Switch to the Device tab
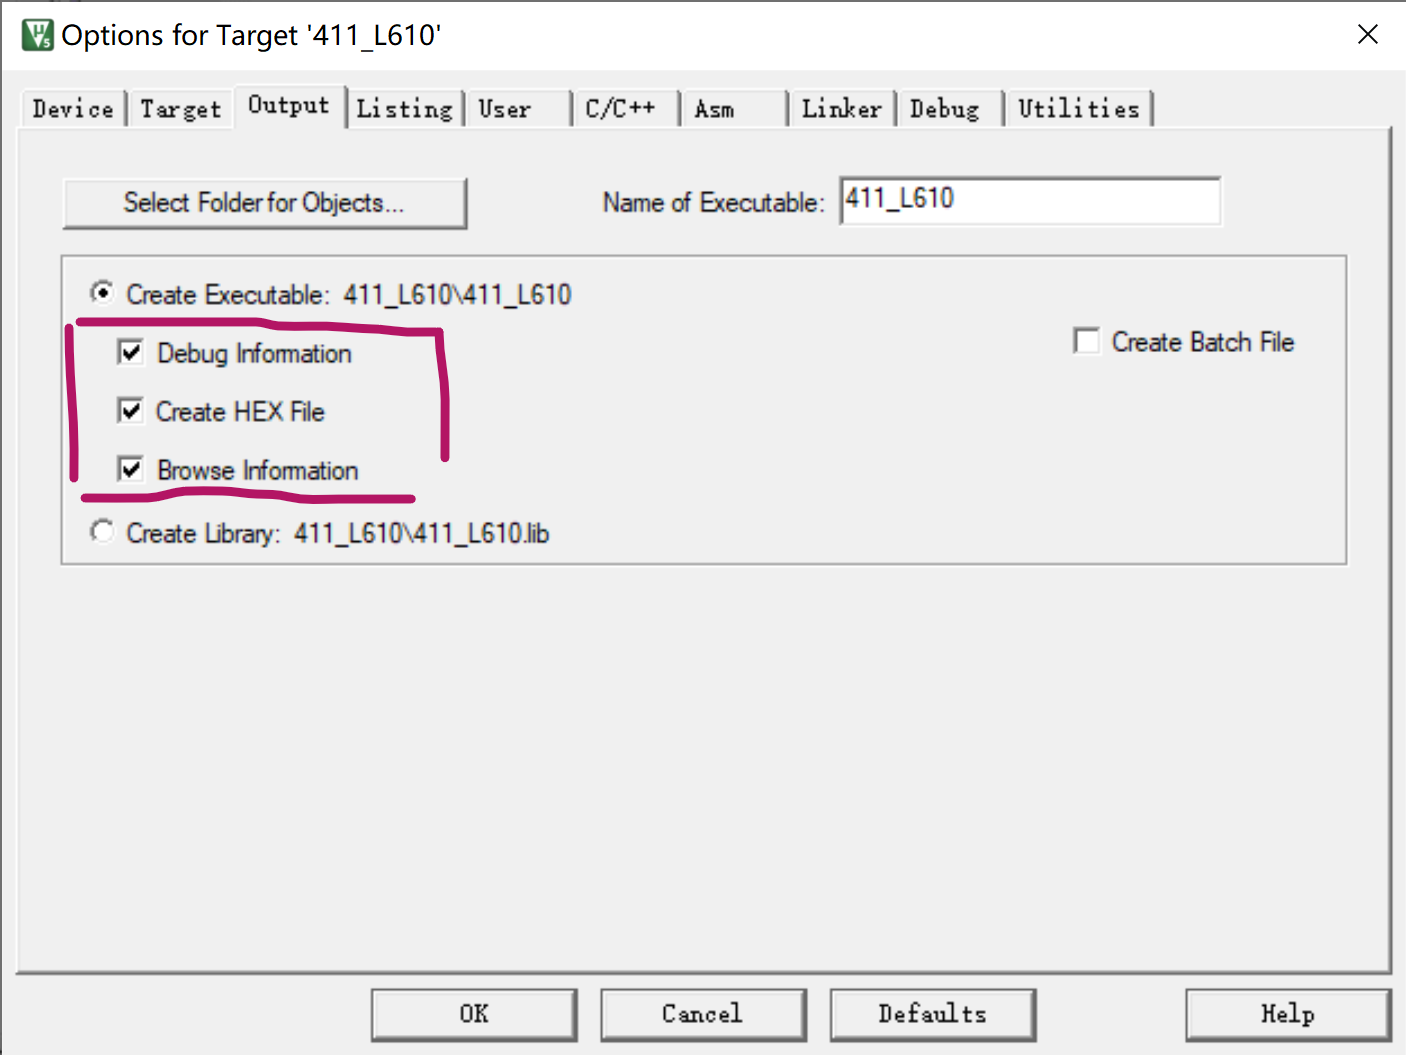The width and height of the screenshot is (1406, 1055). click(73, 109)
